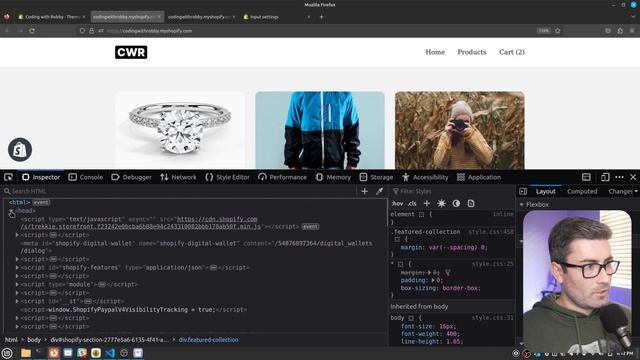Open the sidebar tabs overflow dropdown
Viewport: 640px width, 360px height.
636,191
